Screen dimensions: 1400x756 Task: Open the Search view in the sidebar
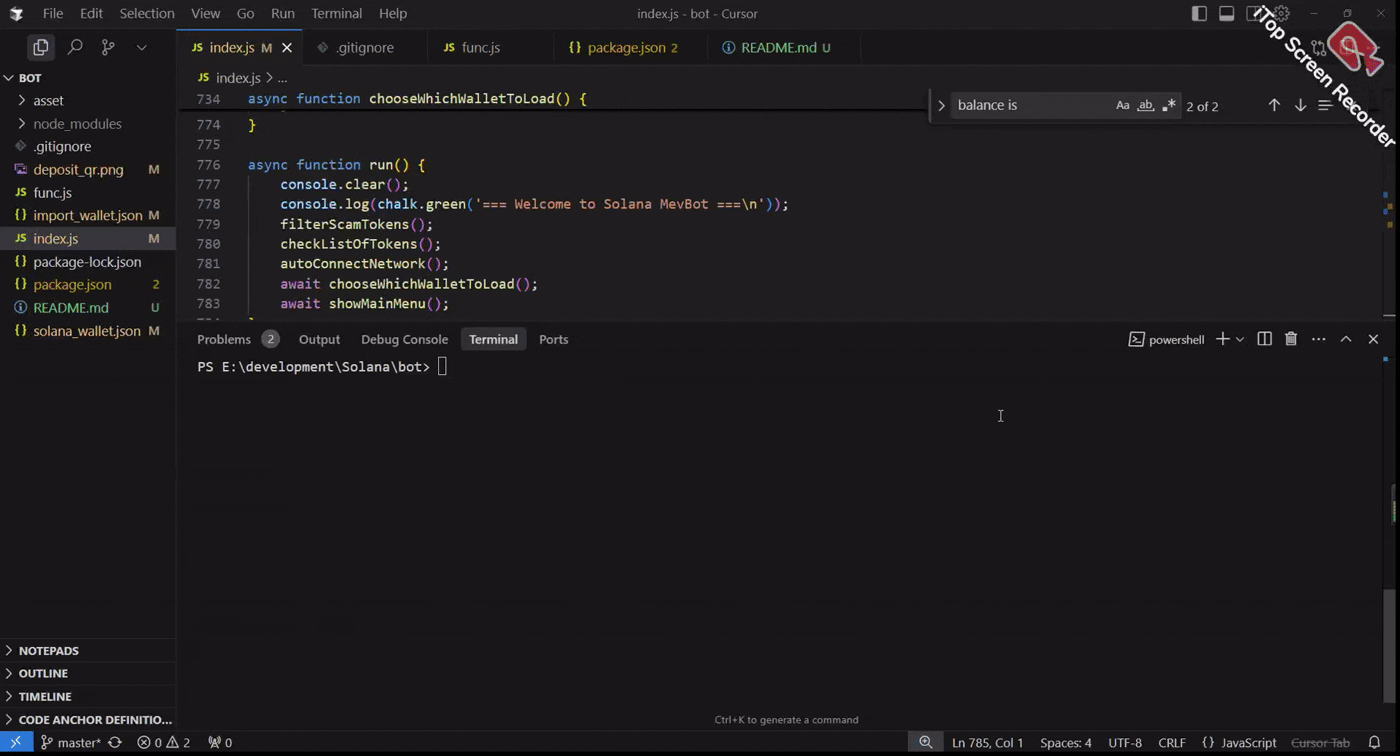[75, 47]
